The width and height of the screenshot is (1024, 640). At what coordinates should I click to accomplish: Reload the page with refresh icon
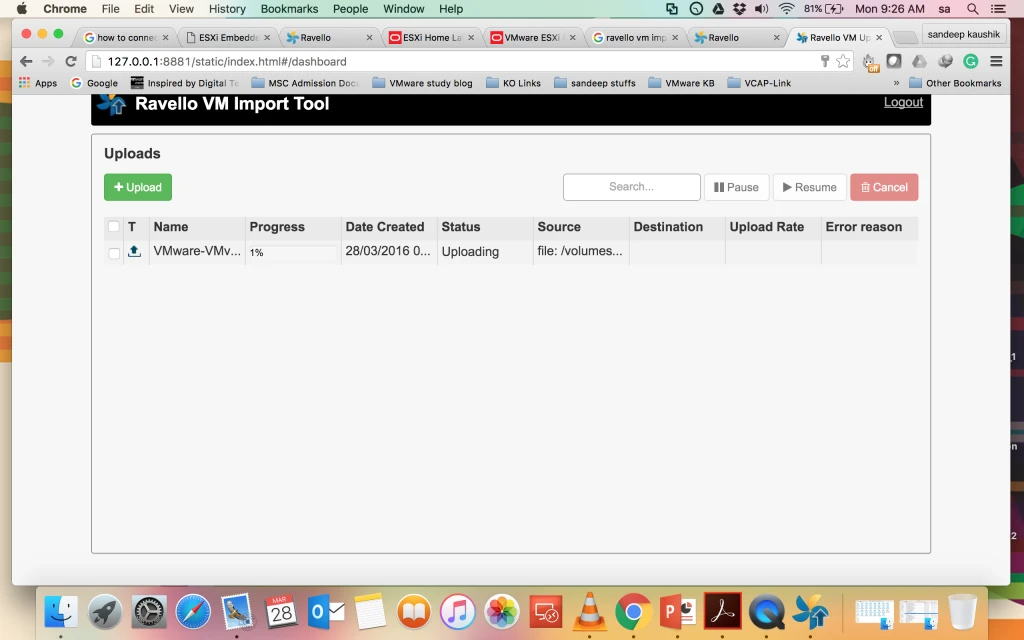coord(71,61)
